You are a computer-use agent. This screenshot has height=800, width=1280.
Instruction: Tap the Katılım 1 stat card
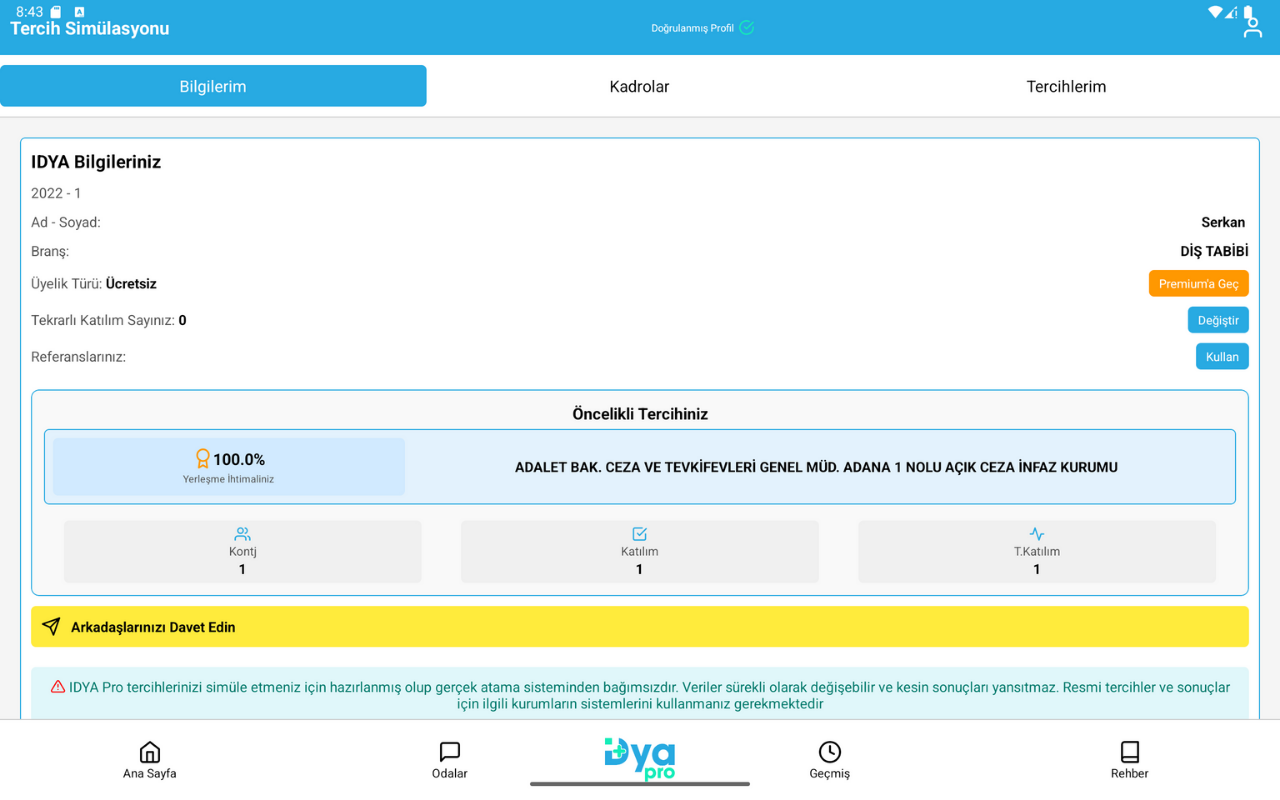point(640,551)
